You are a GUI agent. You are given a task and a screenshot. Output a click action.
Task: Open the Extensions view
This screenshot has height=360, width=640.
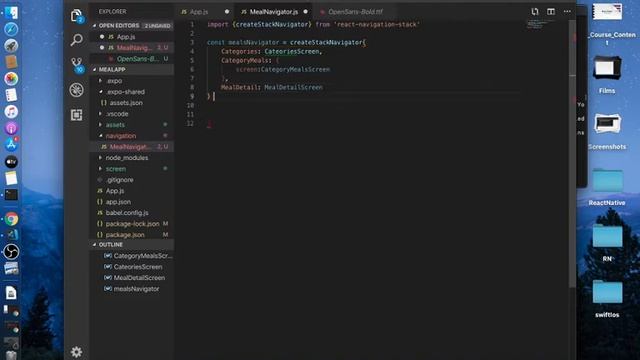coord(76,115)
